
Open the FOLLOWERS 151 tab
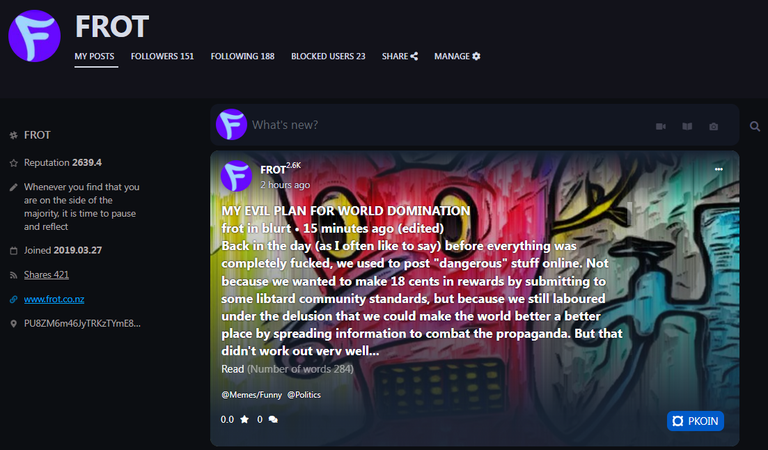pyautogui.click(x=162, y=56)
